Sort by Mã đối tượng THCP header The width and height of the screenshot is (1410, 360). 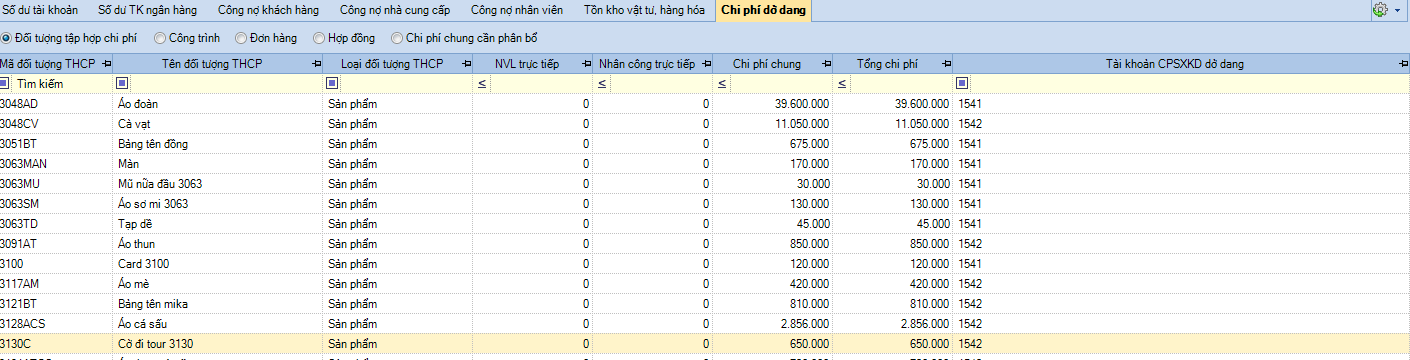[47, 64]
